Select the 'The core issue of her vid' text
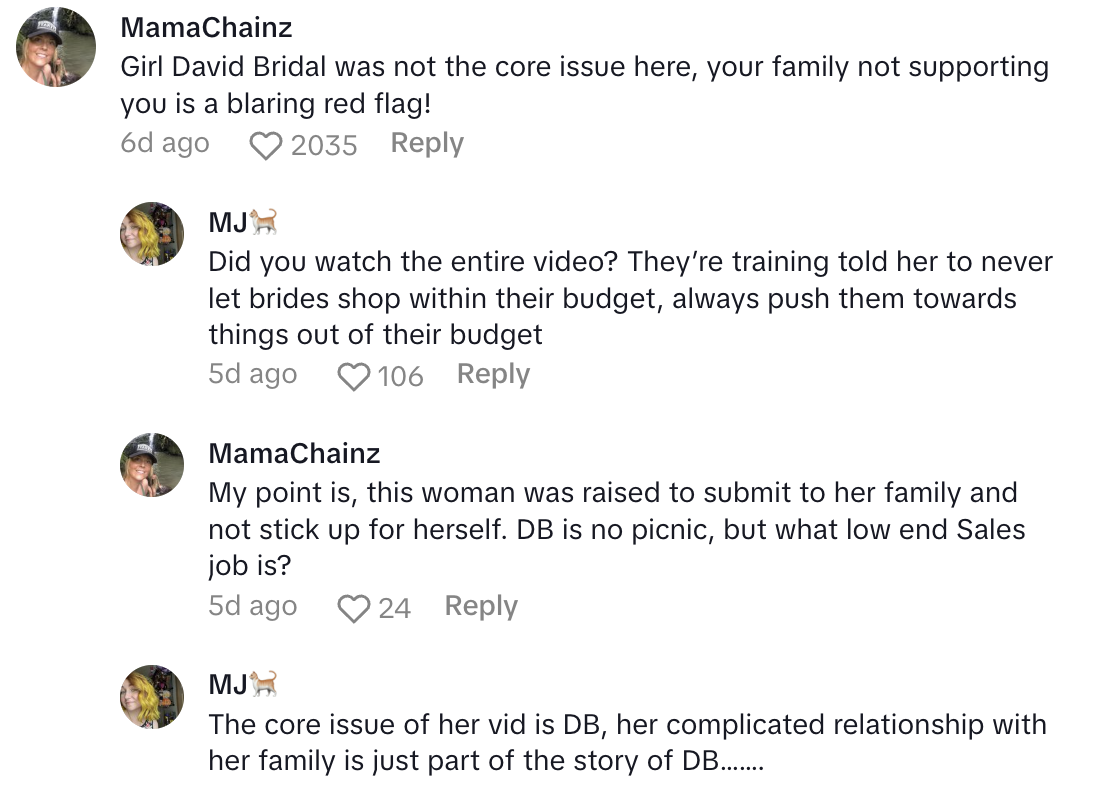This screenshot has height=786, width=1104. [x=627, y=741]
